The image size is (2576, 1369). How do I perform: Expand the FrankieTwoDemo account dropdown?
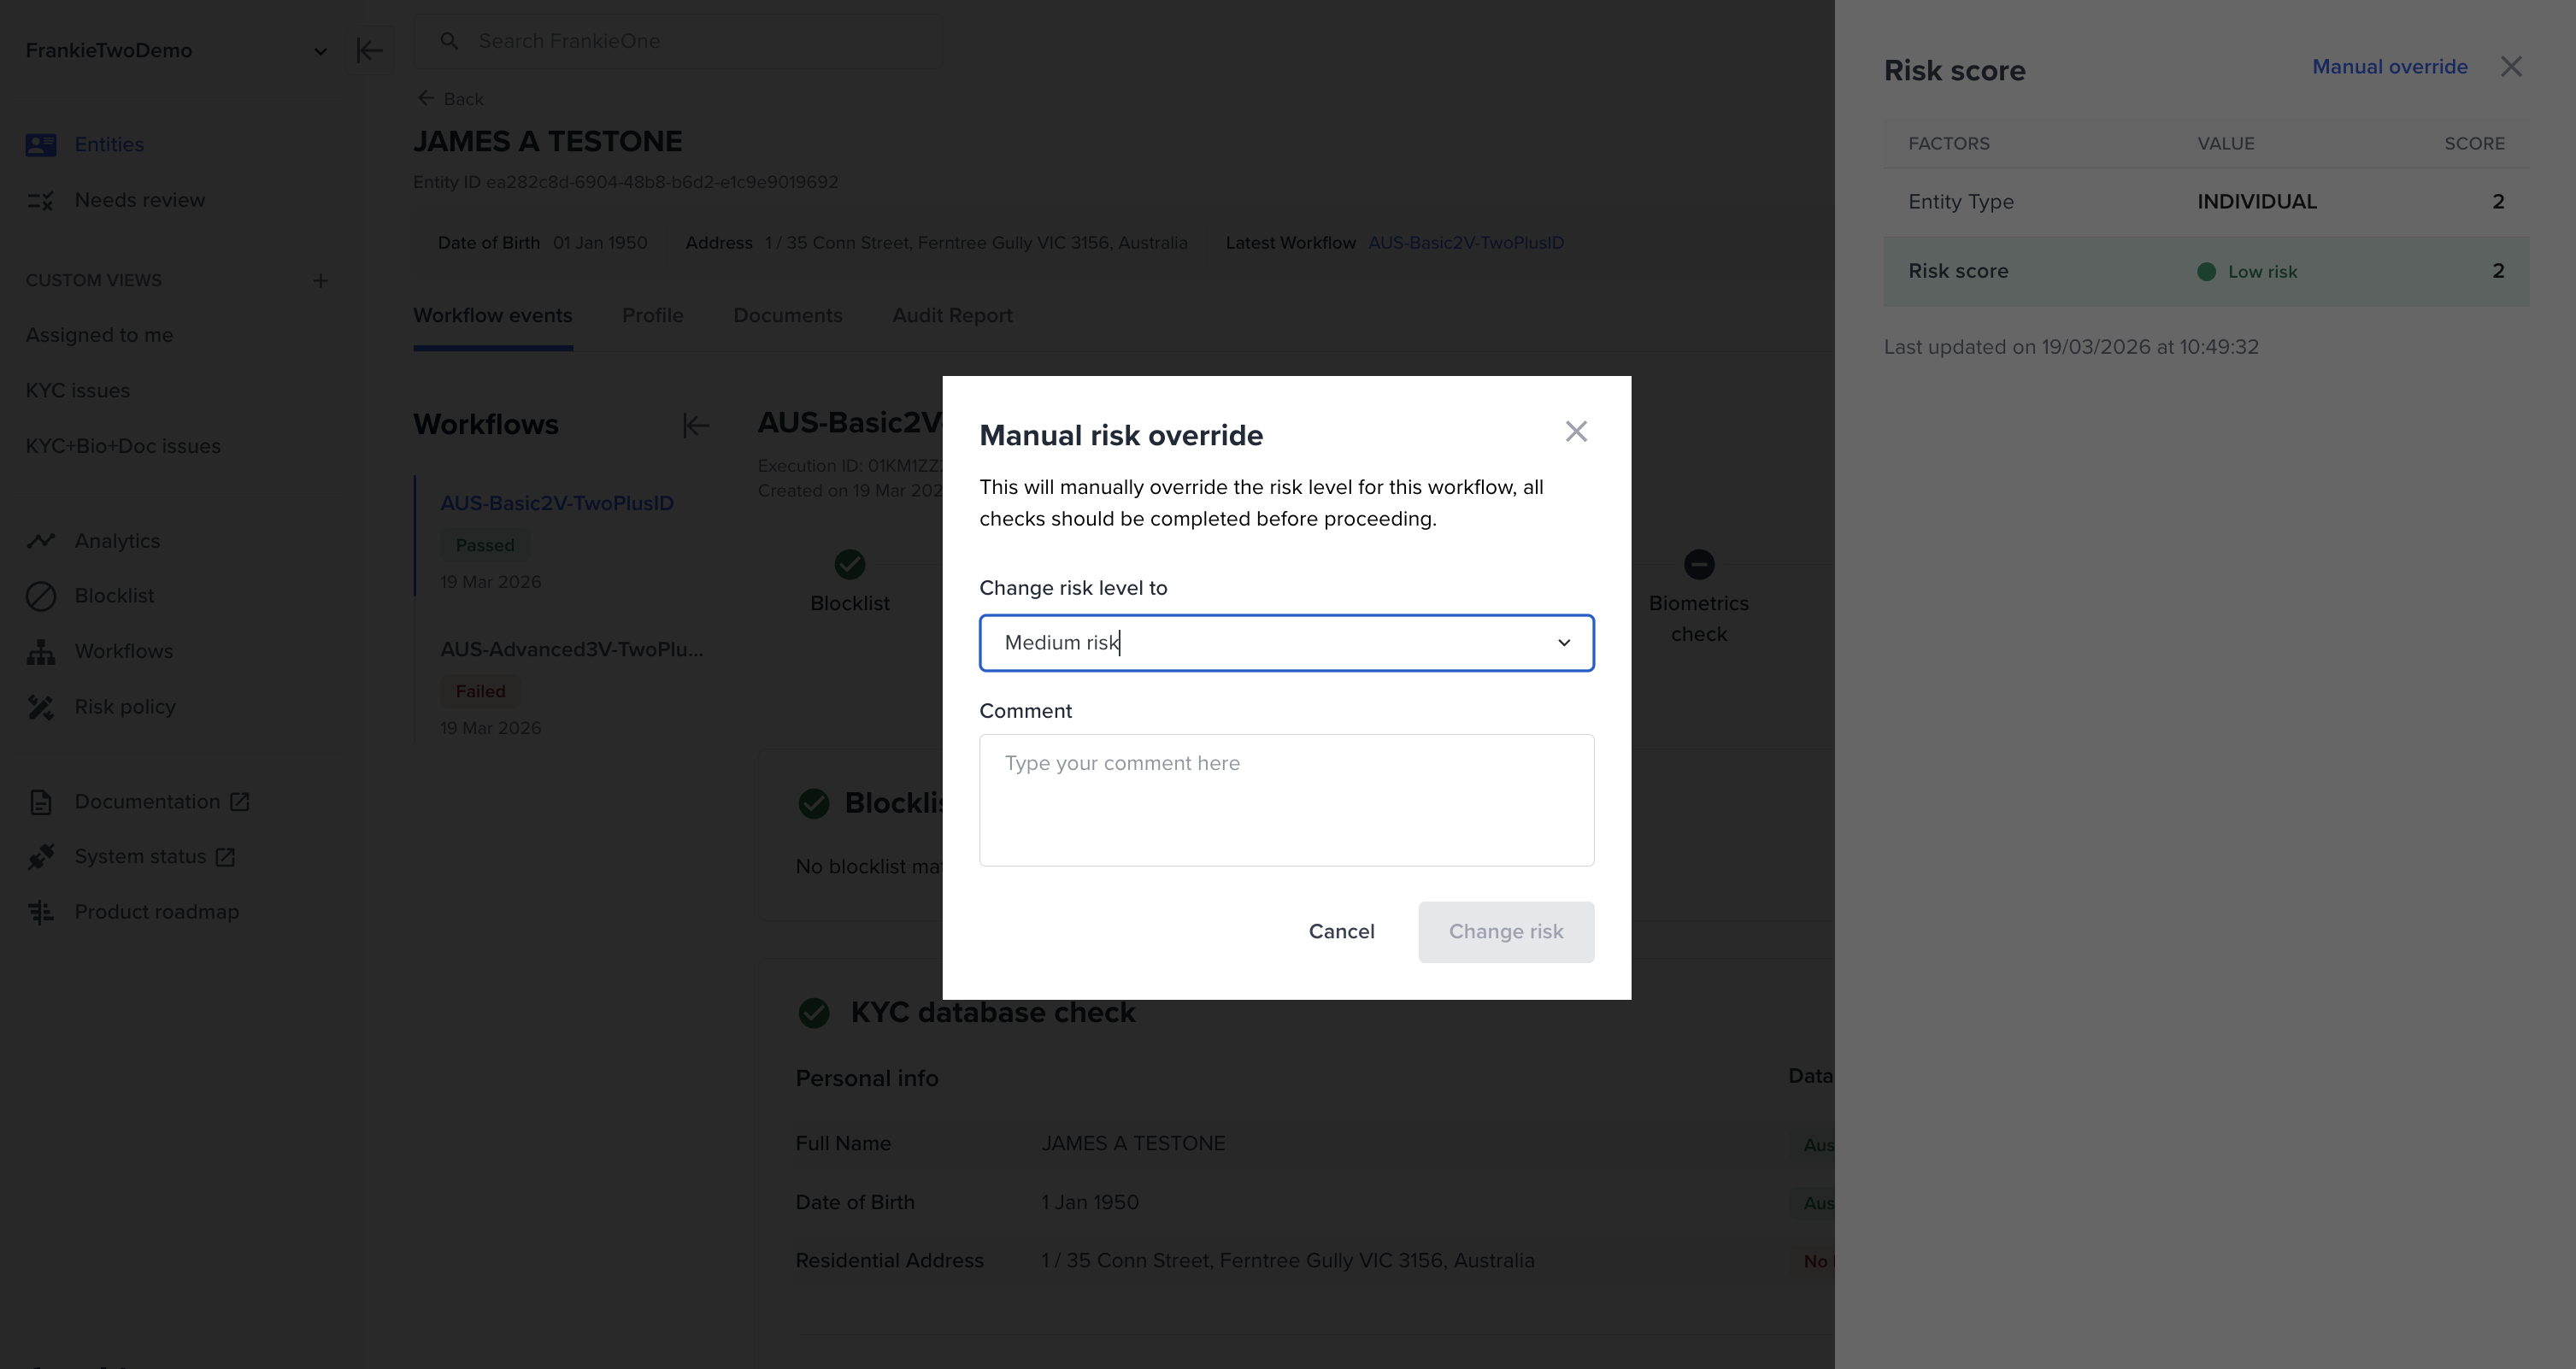tap(320, 51)
